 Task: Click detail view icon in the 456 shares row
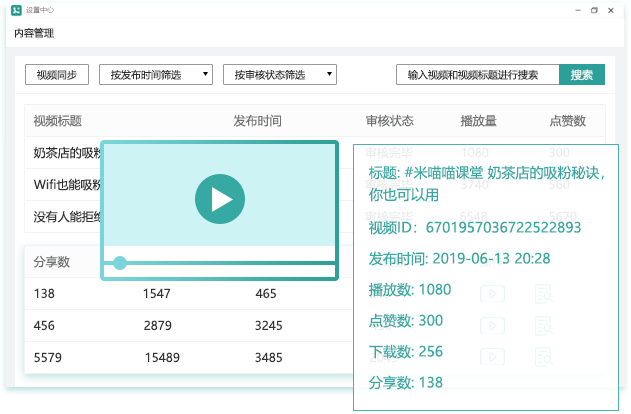point(544,326)
